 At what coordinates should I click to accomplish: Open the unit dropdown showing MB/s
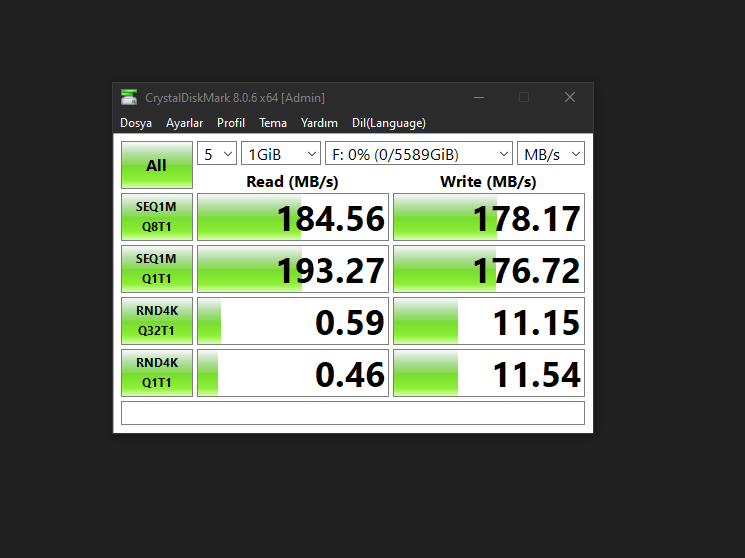[551, 154]
